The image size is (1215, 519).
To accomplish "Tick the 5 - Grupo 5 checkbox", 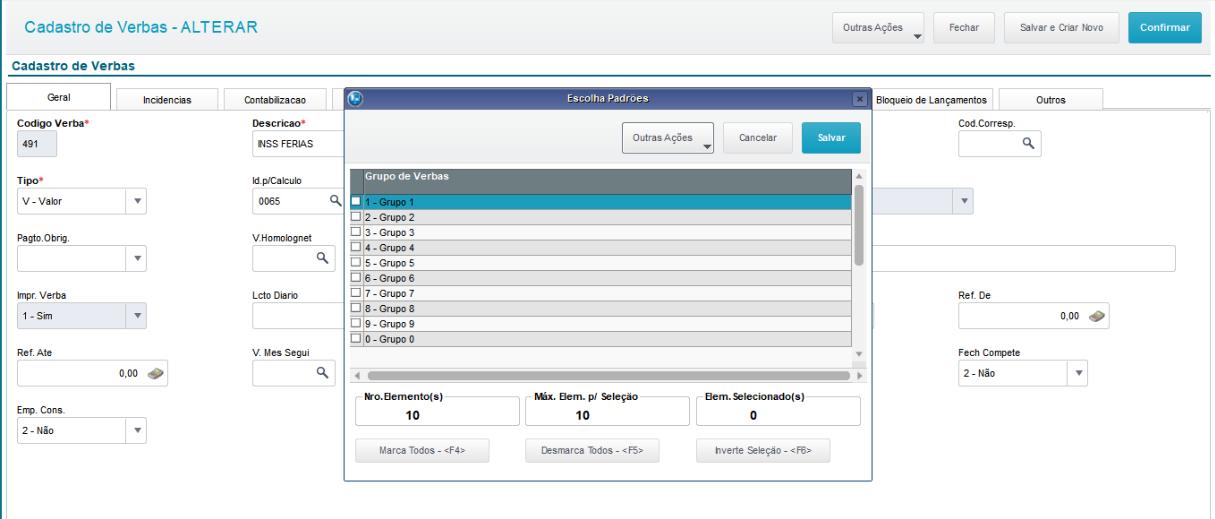I will [x=356, y=263].
